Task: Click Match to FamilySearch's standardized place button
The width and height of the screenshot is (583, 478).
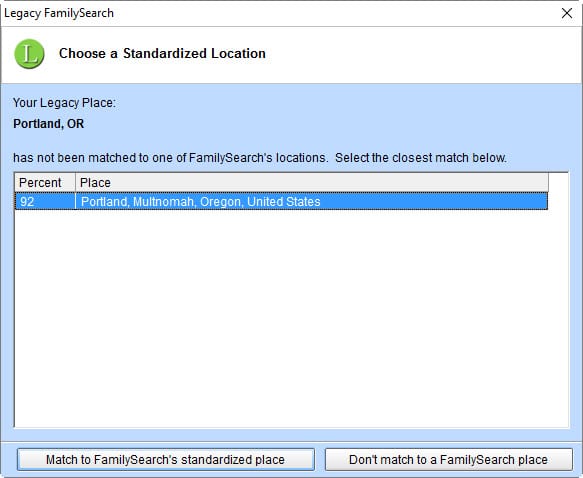Action: tap(165, 459)
